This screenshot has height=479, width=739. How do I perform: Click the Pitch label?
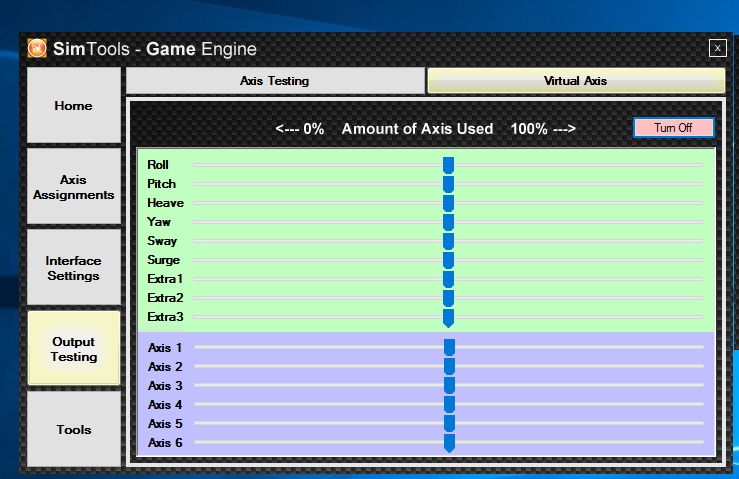pyautogui.click(x=161, y=183)
